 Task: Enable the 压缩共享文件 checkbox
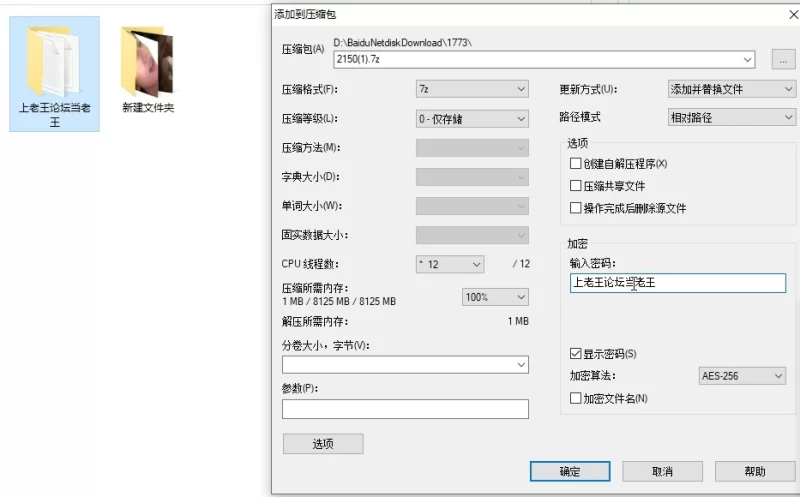576,186
